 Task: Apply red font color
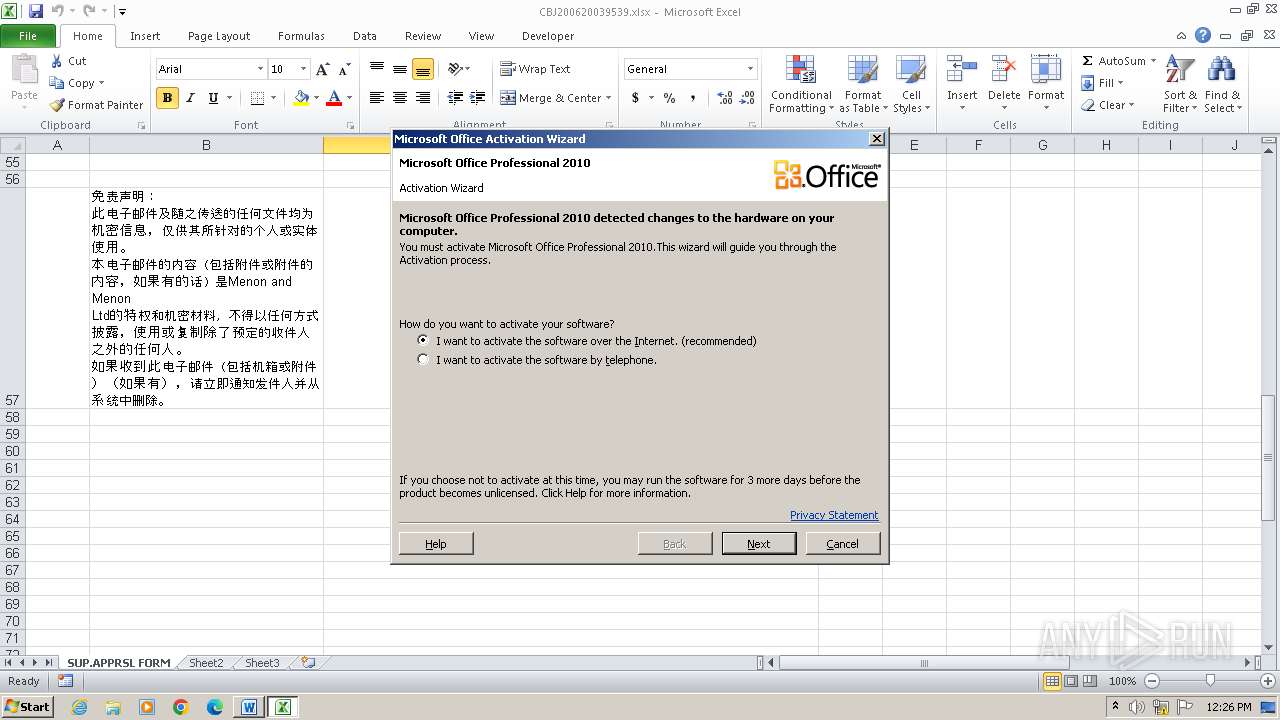(334, 98)
